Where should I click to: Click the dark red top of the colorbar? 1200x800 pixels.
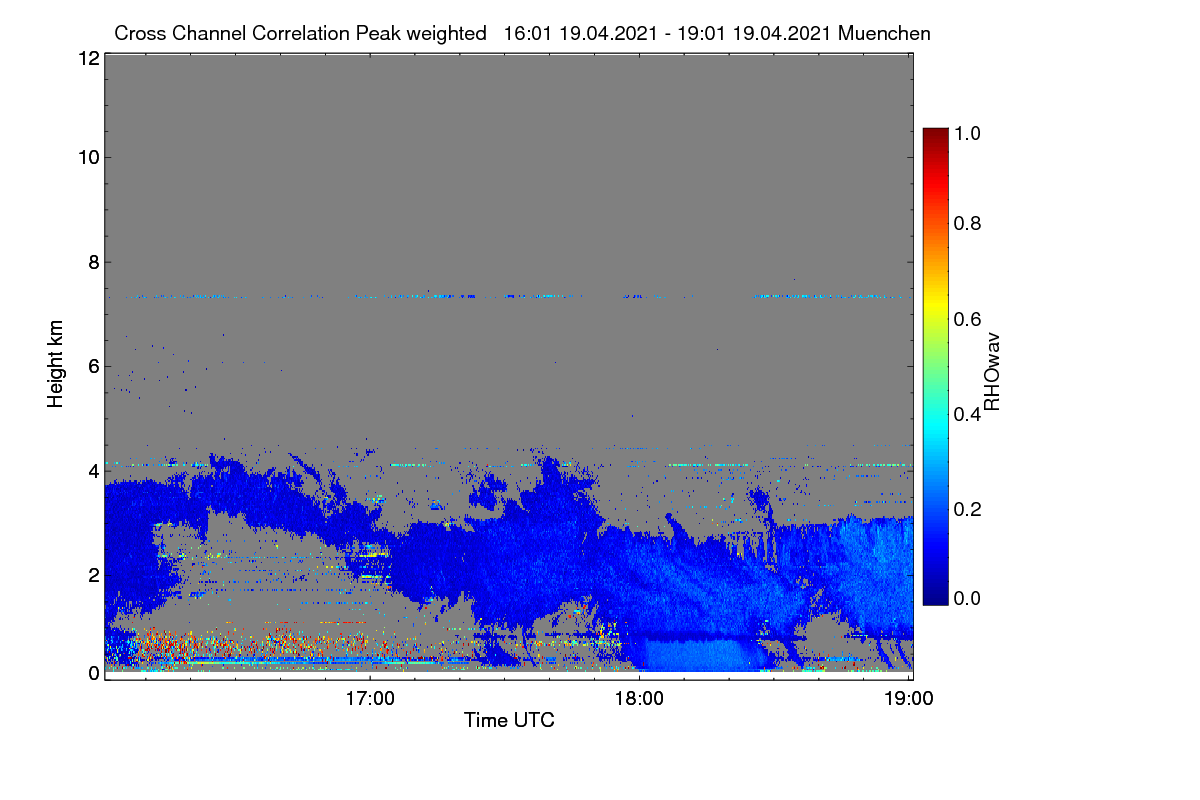coord(935,135)
